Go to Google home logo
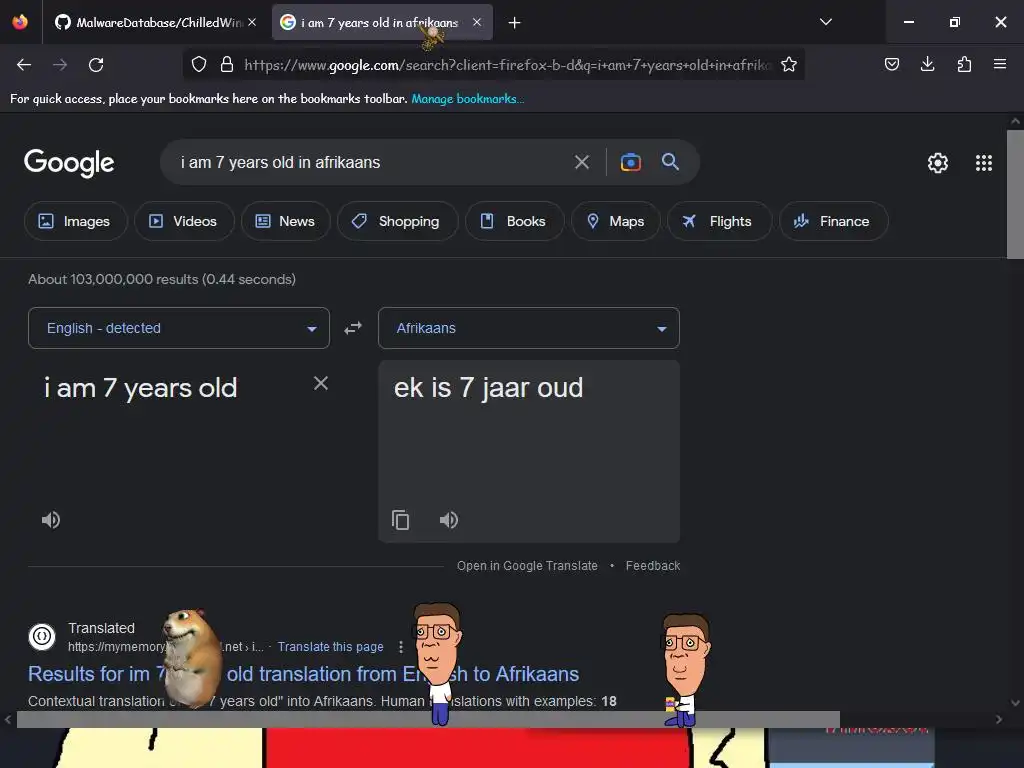The image size is (1024, 768). point(69,163)
